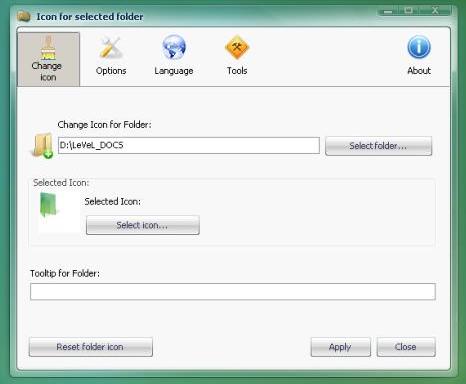Screen dimensions: 466x384
Task: Open Options wrench and screwdriver icon
Action: [x=111, y=47]
